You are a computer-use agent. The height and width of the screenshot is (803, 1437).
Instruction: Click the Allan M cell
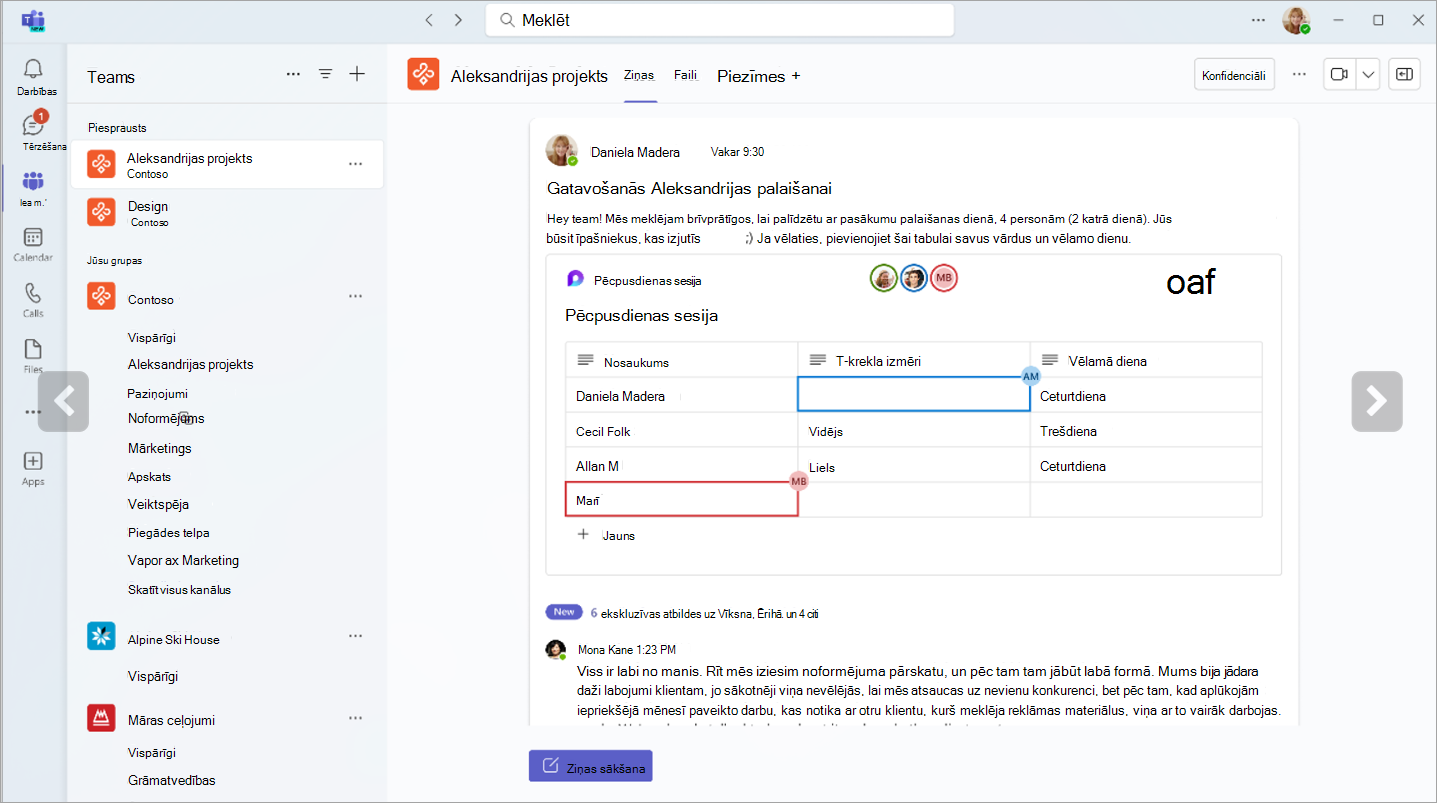click(681, 466)
